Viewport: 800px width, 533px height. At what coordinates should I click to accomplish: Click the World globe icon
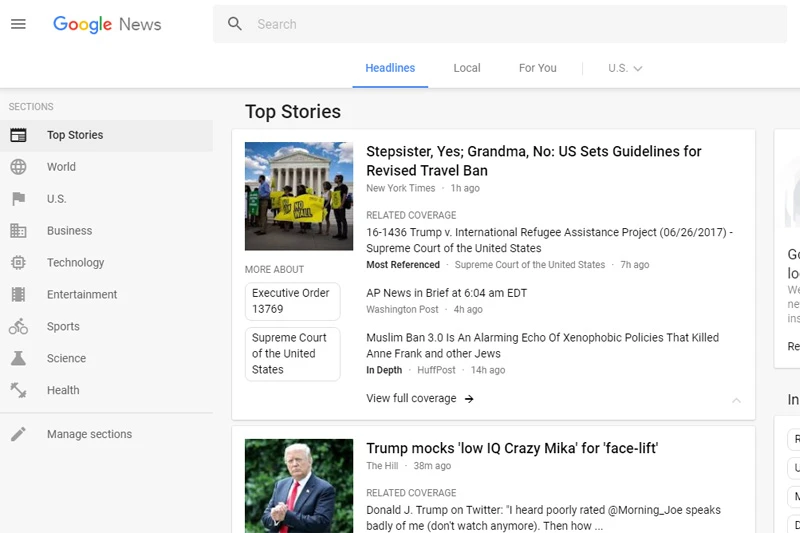(x=18, y=167)
